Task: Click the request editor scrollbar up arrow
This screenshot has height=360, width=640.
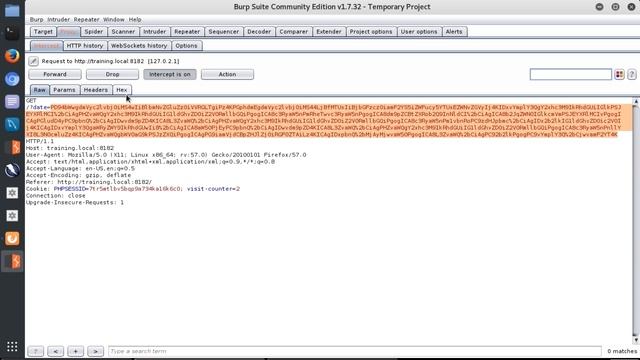Action: 636,101
